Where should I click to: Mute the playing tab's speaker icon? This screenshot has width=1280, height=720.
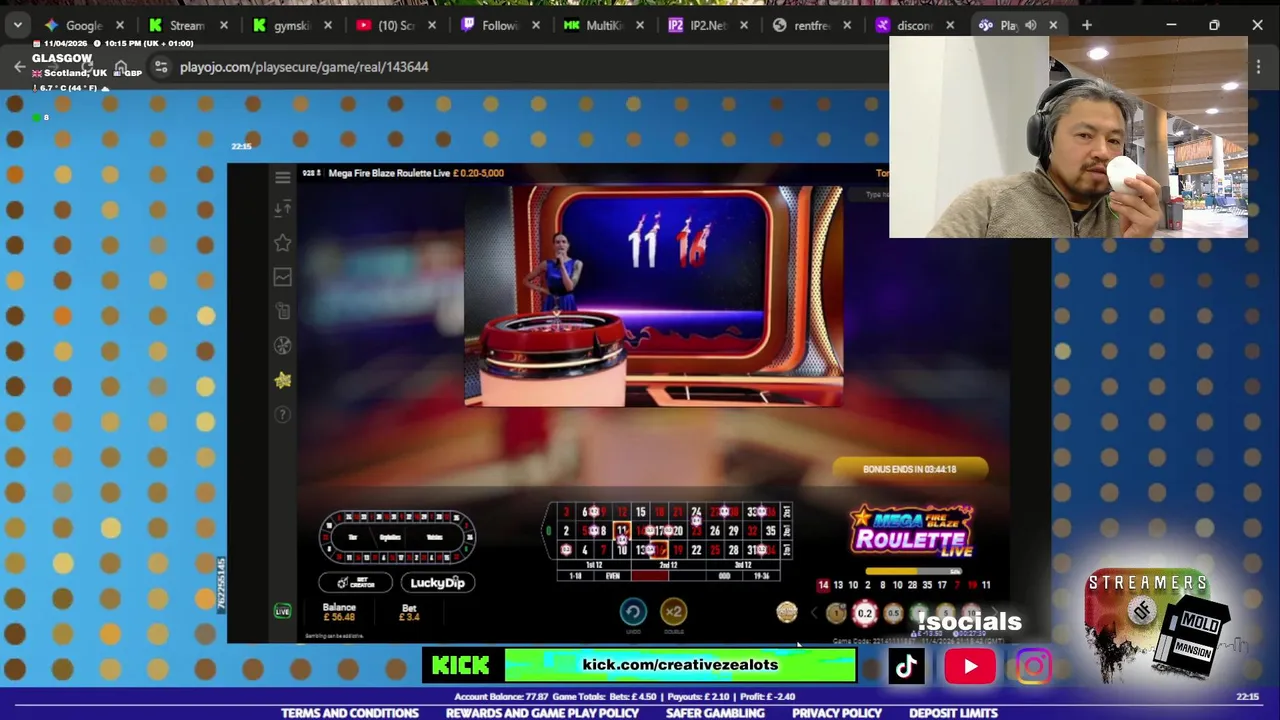click(x=1031, y=25)
